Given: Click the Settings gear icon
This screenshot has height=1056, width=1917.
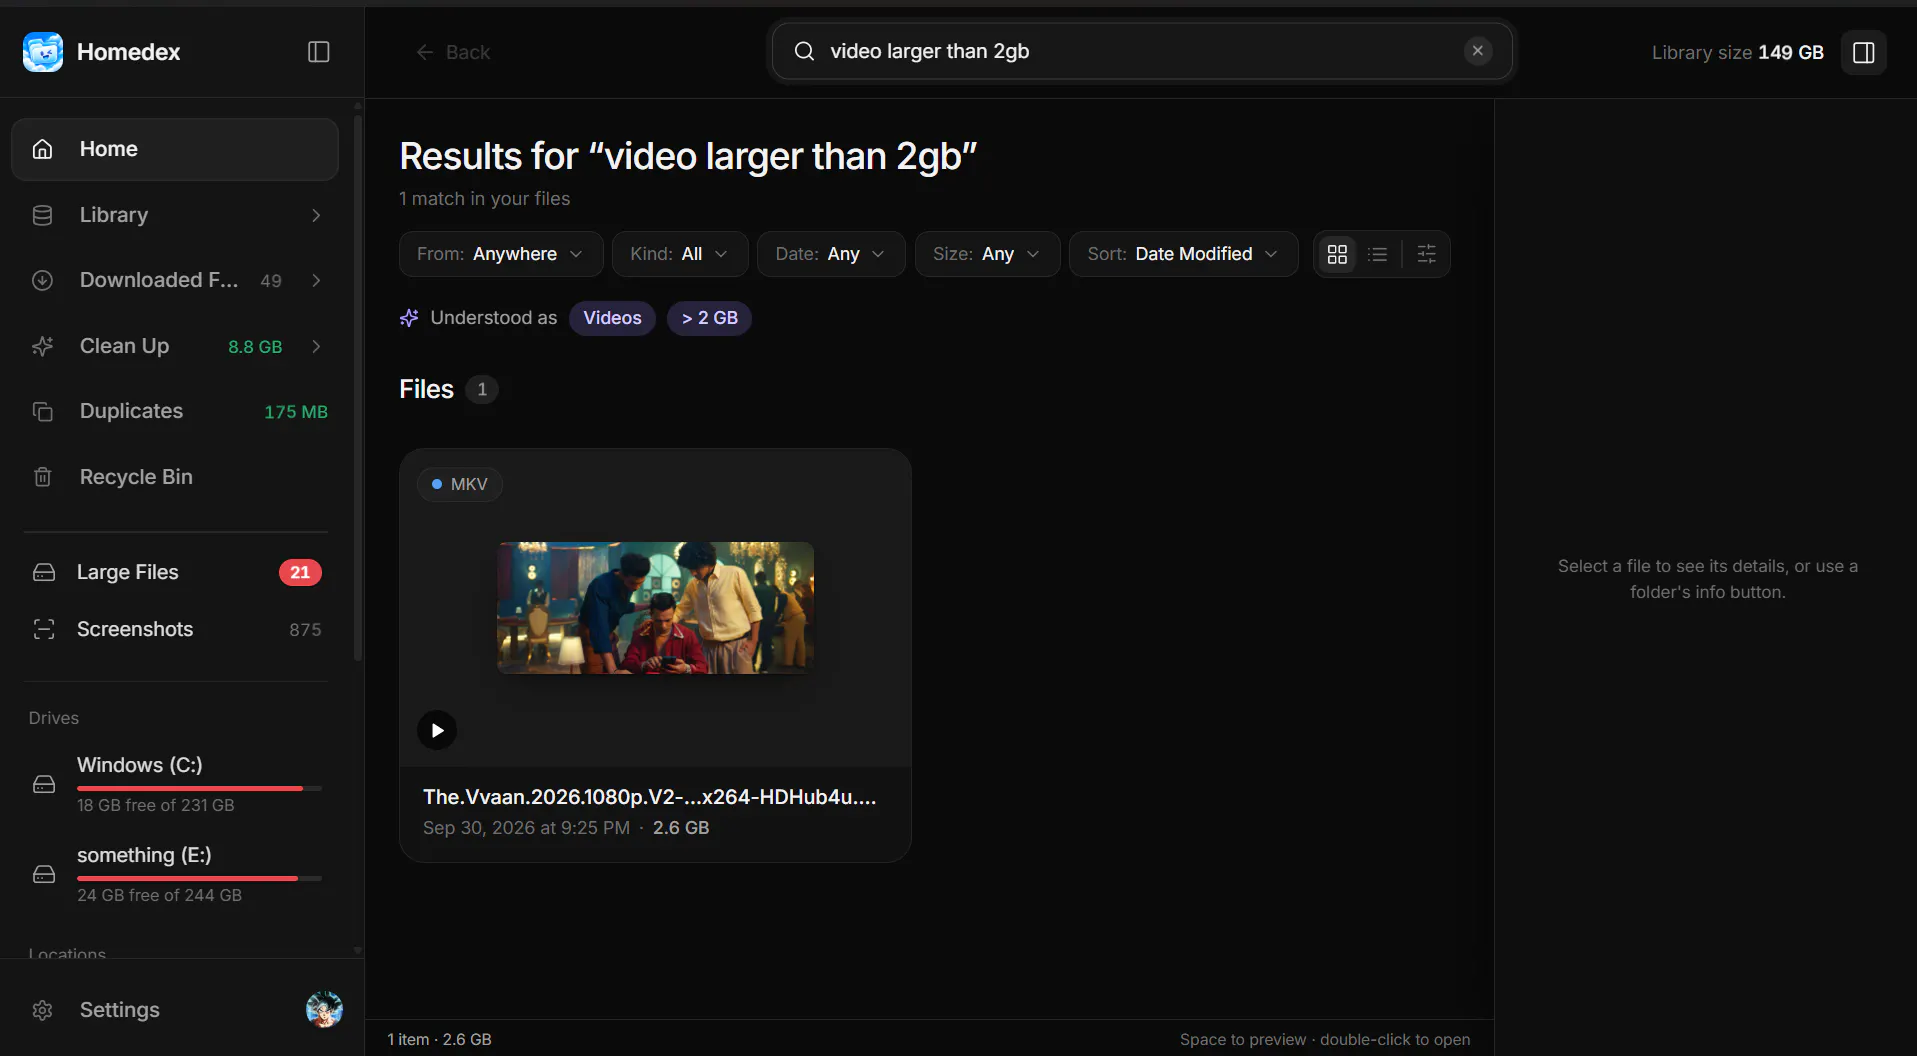Looking at the screenshot, I should [42, 1010].
